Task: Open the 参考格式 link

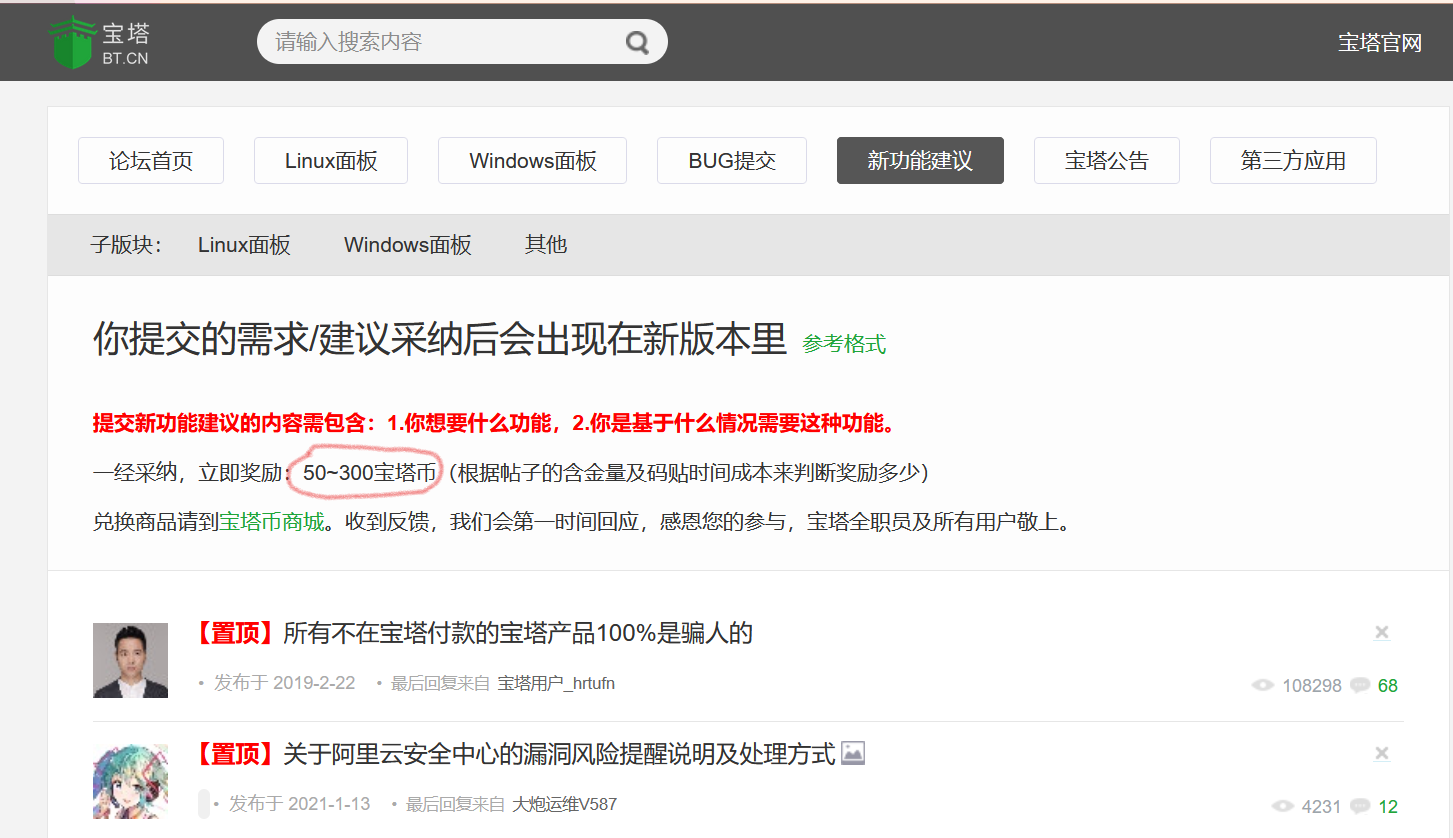Action: point(844,344)
